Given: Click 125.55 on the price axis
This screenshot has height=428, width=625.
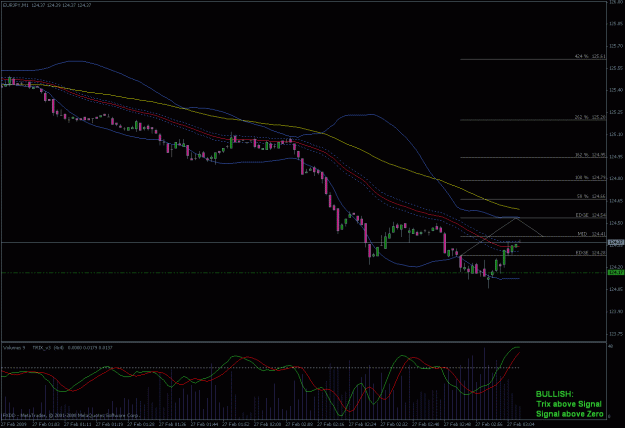Looking at the screenshot, I should point(616,68).
